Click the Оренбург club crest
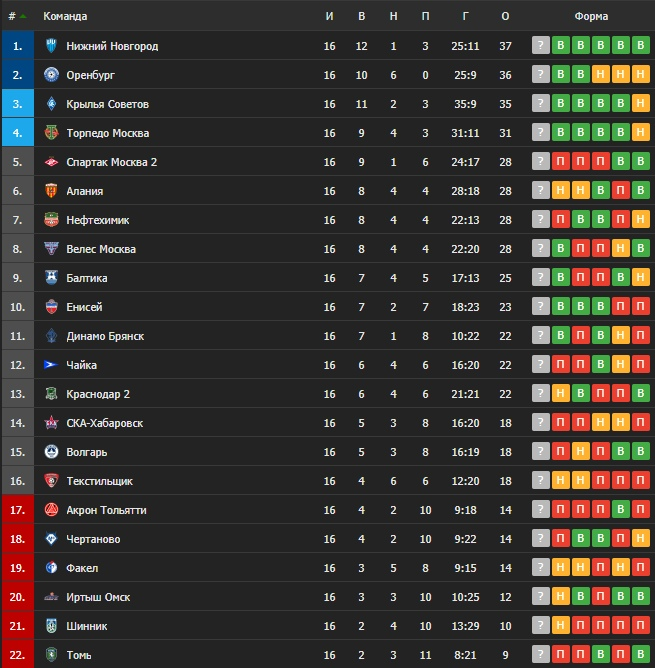This screenshot has width=655, height=668. (52, 75)
